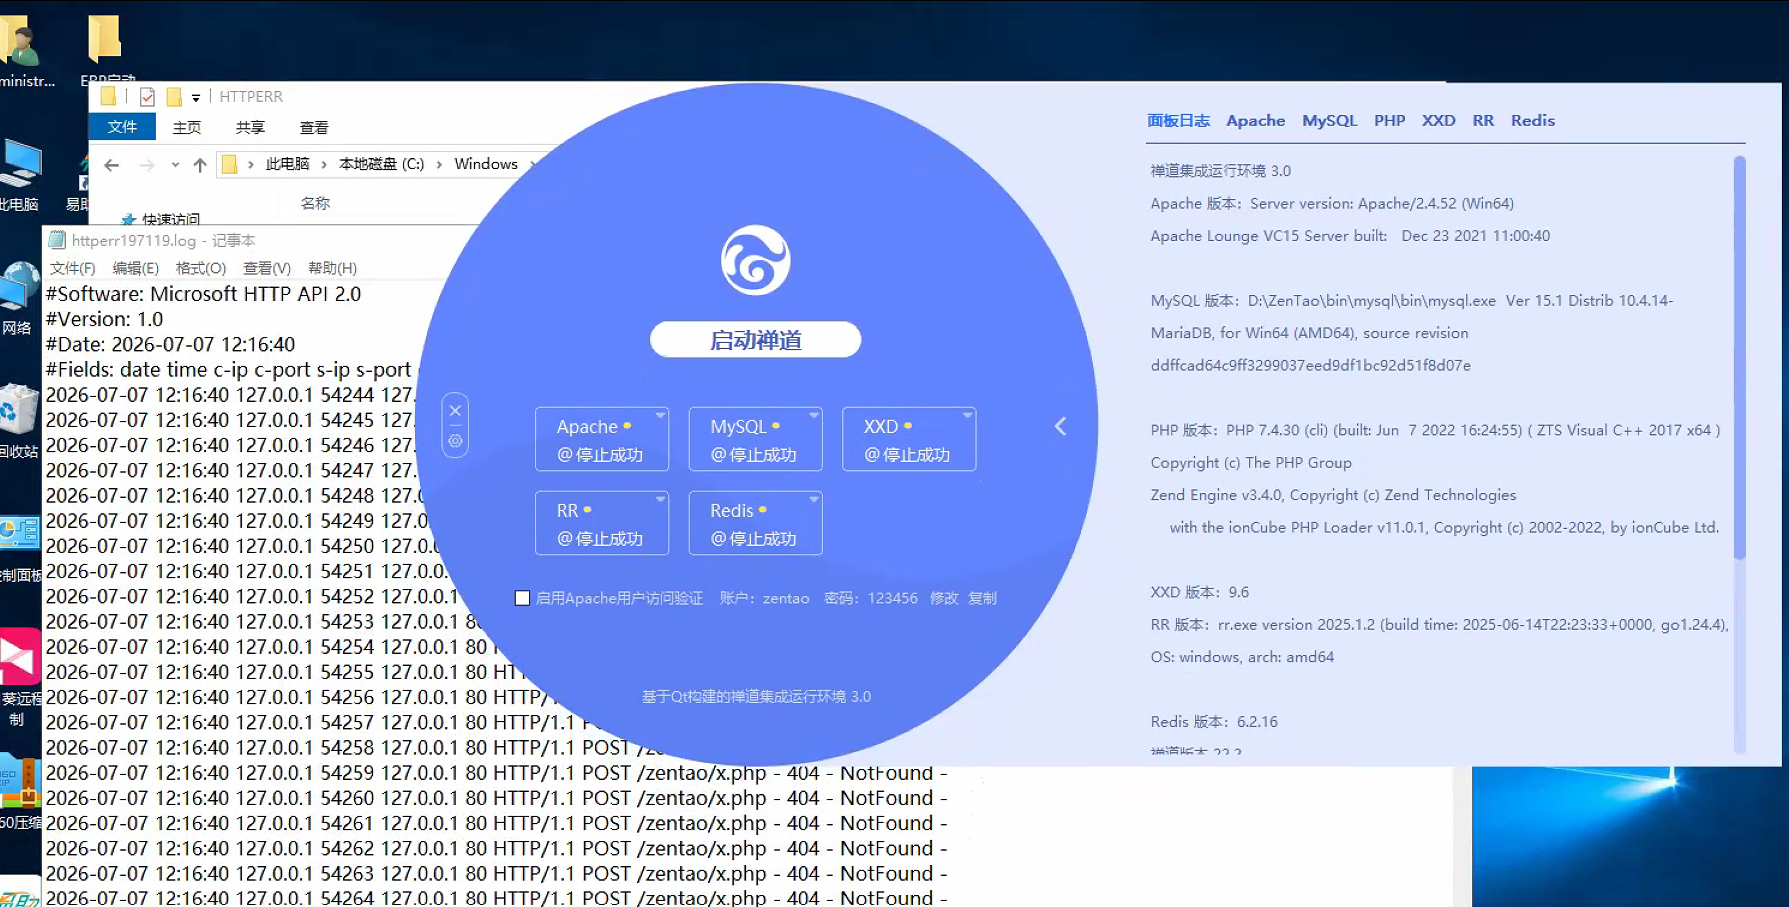
Task: Click the 启动禅道 start button
Action: tap(756, 340)
